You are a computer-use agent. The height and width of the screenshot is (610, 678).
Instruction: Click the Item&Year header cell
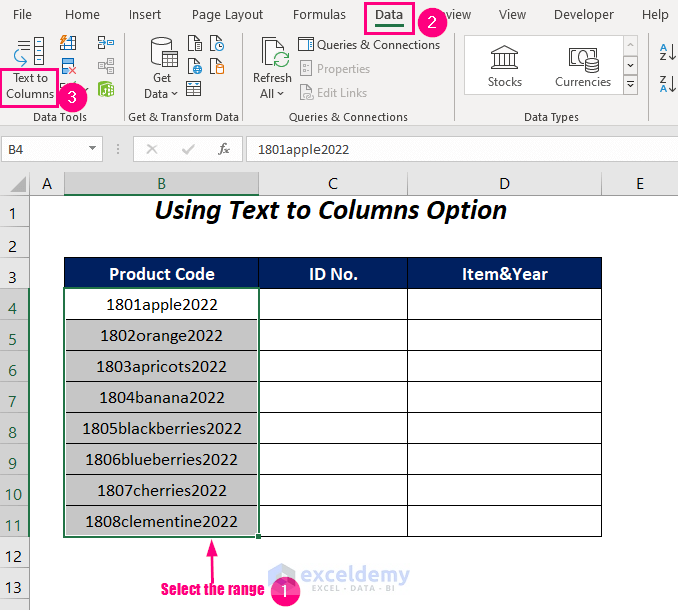[x=504, y=274]
